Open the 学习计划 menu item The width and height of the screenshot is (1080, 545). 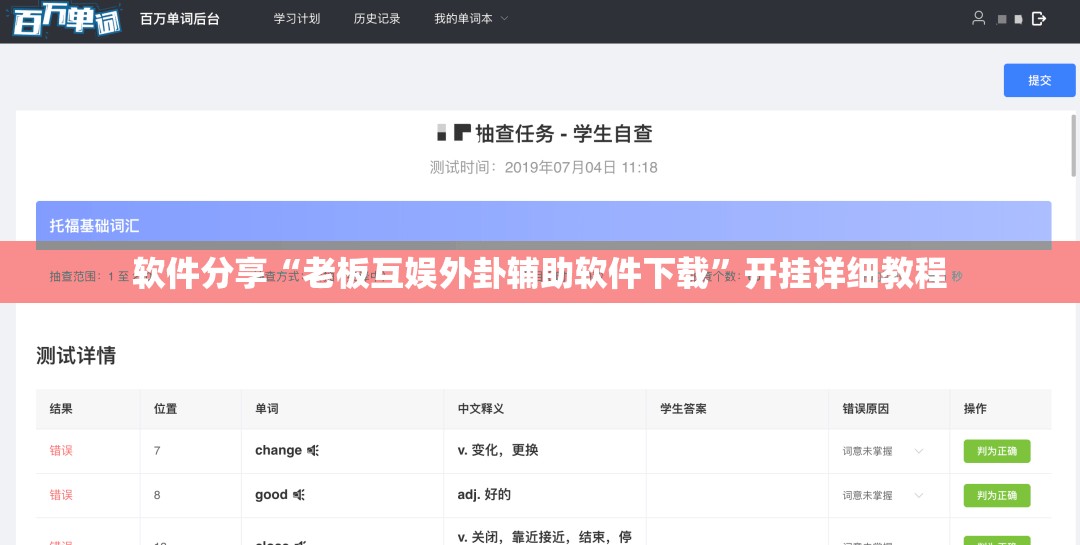tap(297, 19)
